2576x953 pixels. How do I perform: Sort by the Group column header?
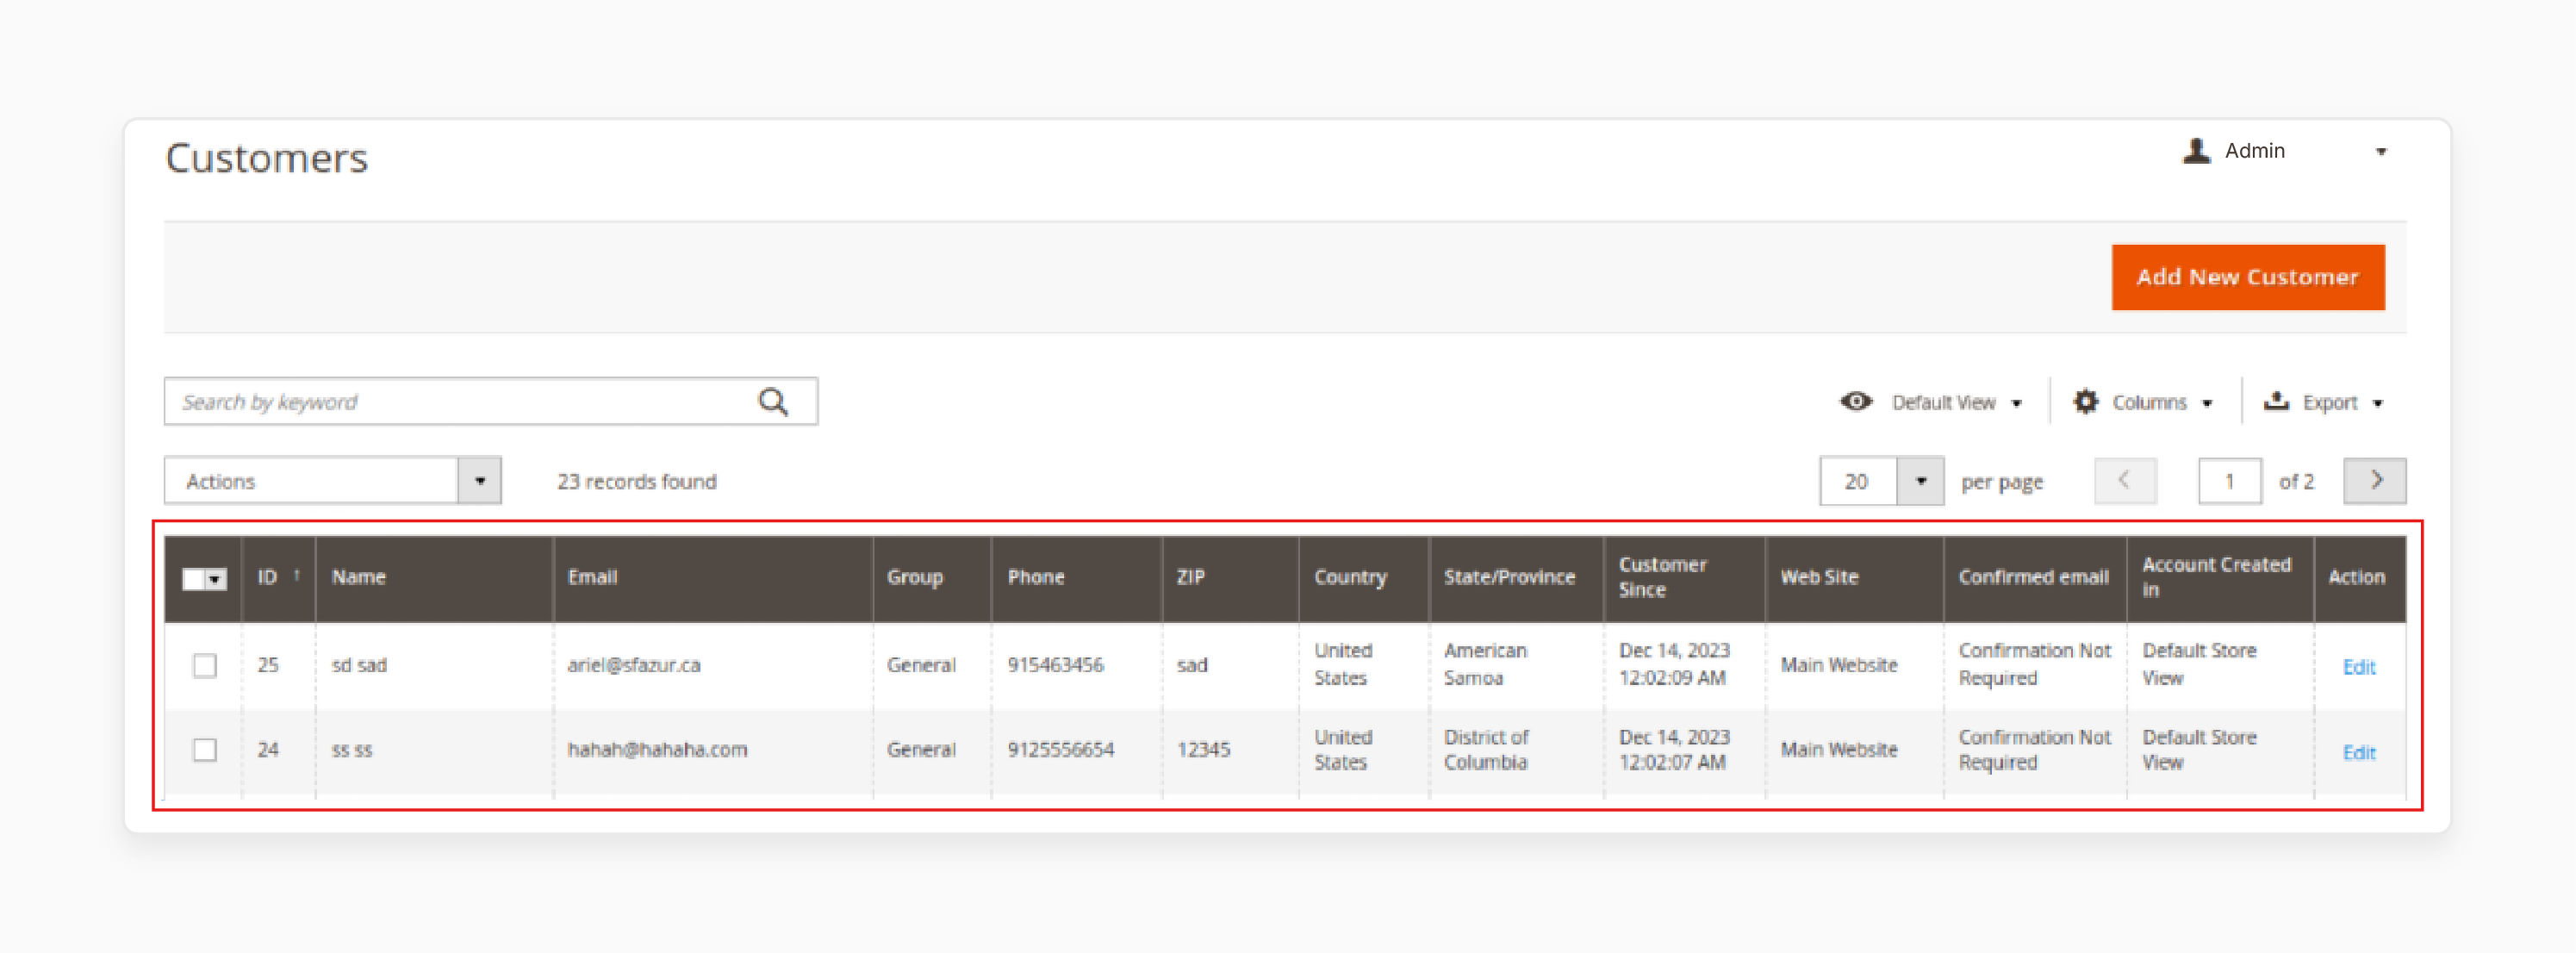(x=932, y=577)
